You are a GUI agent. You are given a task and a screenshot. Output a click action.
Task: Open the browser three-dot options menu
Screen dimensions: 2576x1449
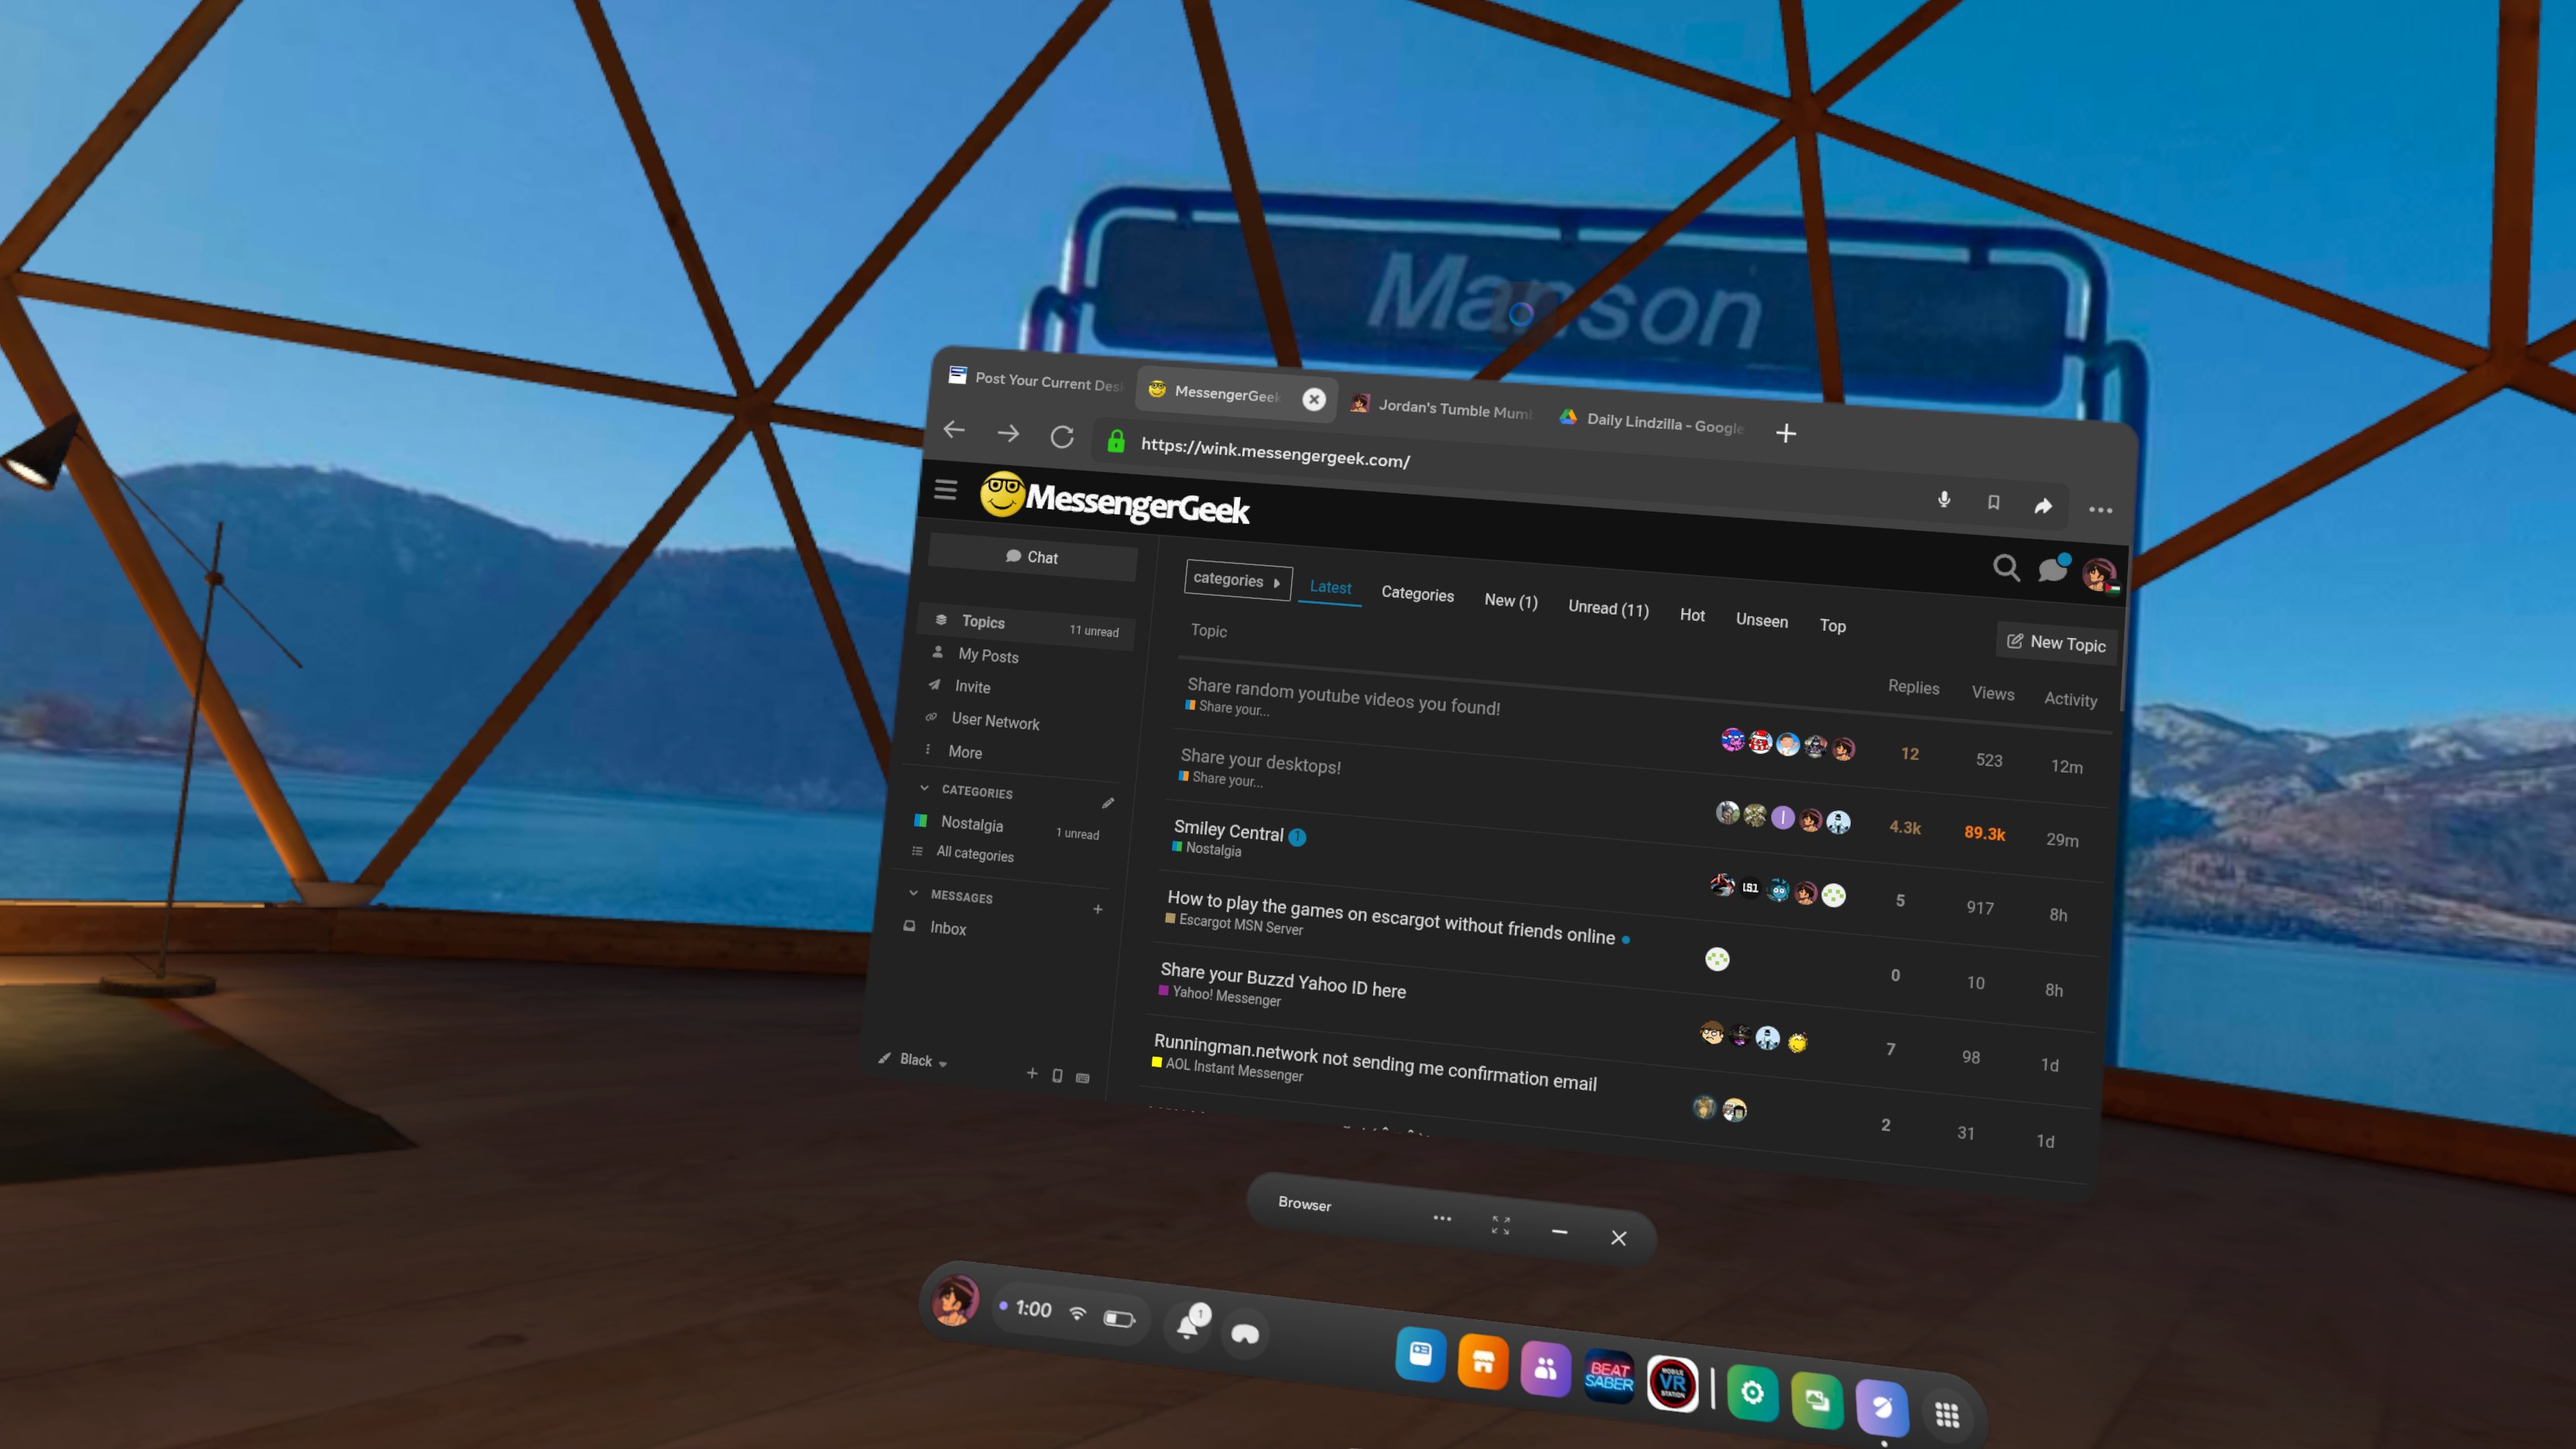point(2100,510)
